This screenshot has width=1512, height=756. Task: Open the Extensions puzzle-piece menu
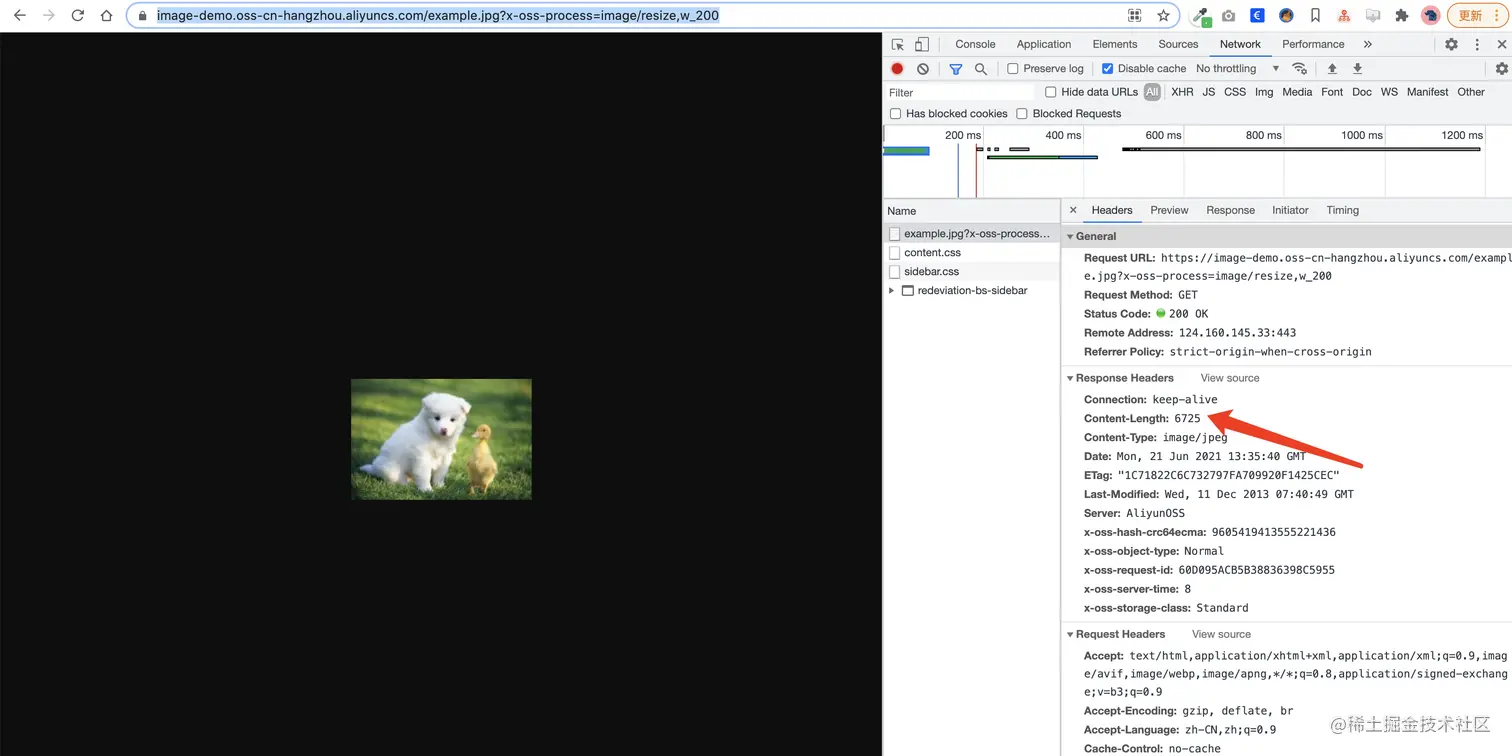tap(1401, 16)
